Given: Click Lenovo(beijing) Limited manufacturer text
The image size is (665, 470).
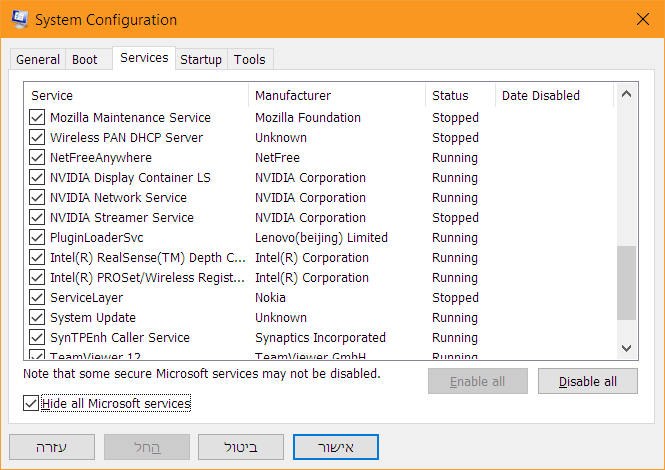Looking at the screenshot, I should [321, 238].
